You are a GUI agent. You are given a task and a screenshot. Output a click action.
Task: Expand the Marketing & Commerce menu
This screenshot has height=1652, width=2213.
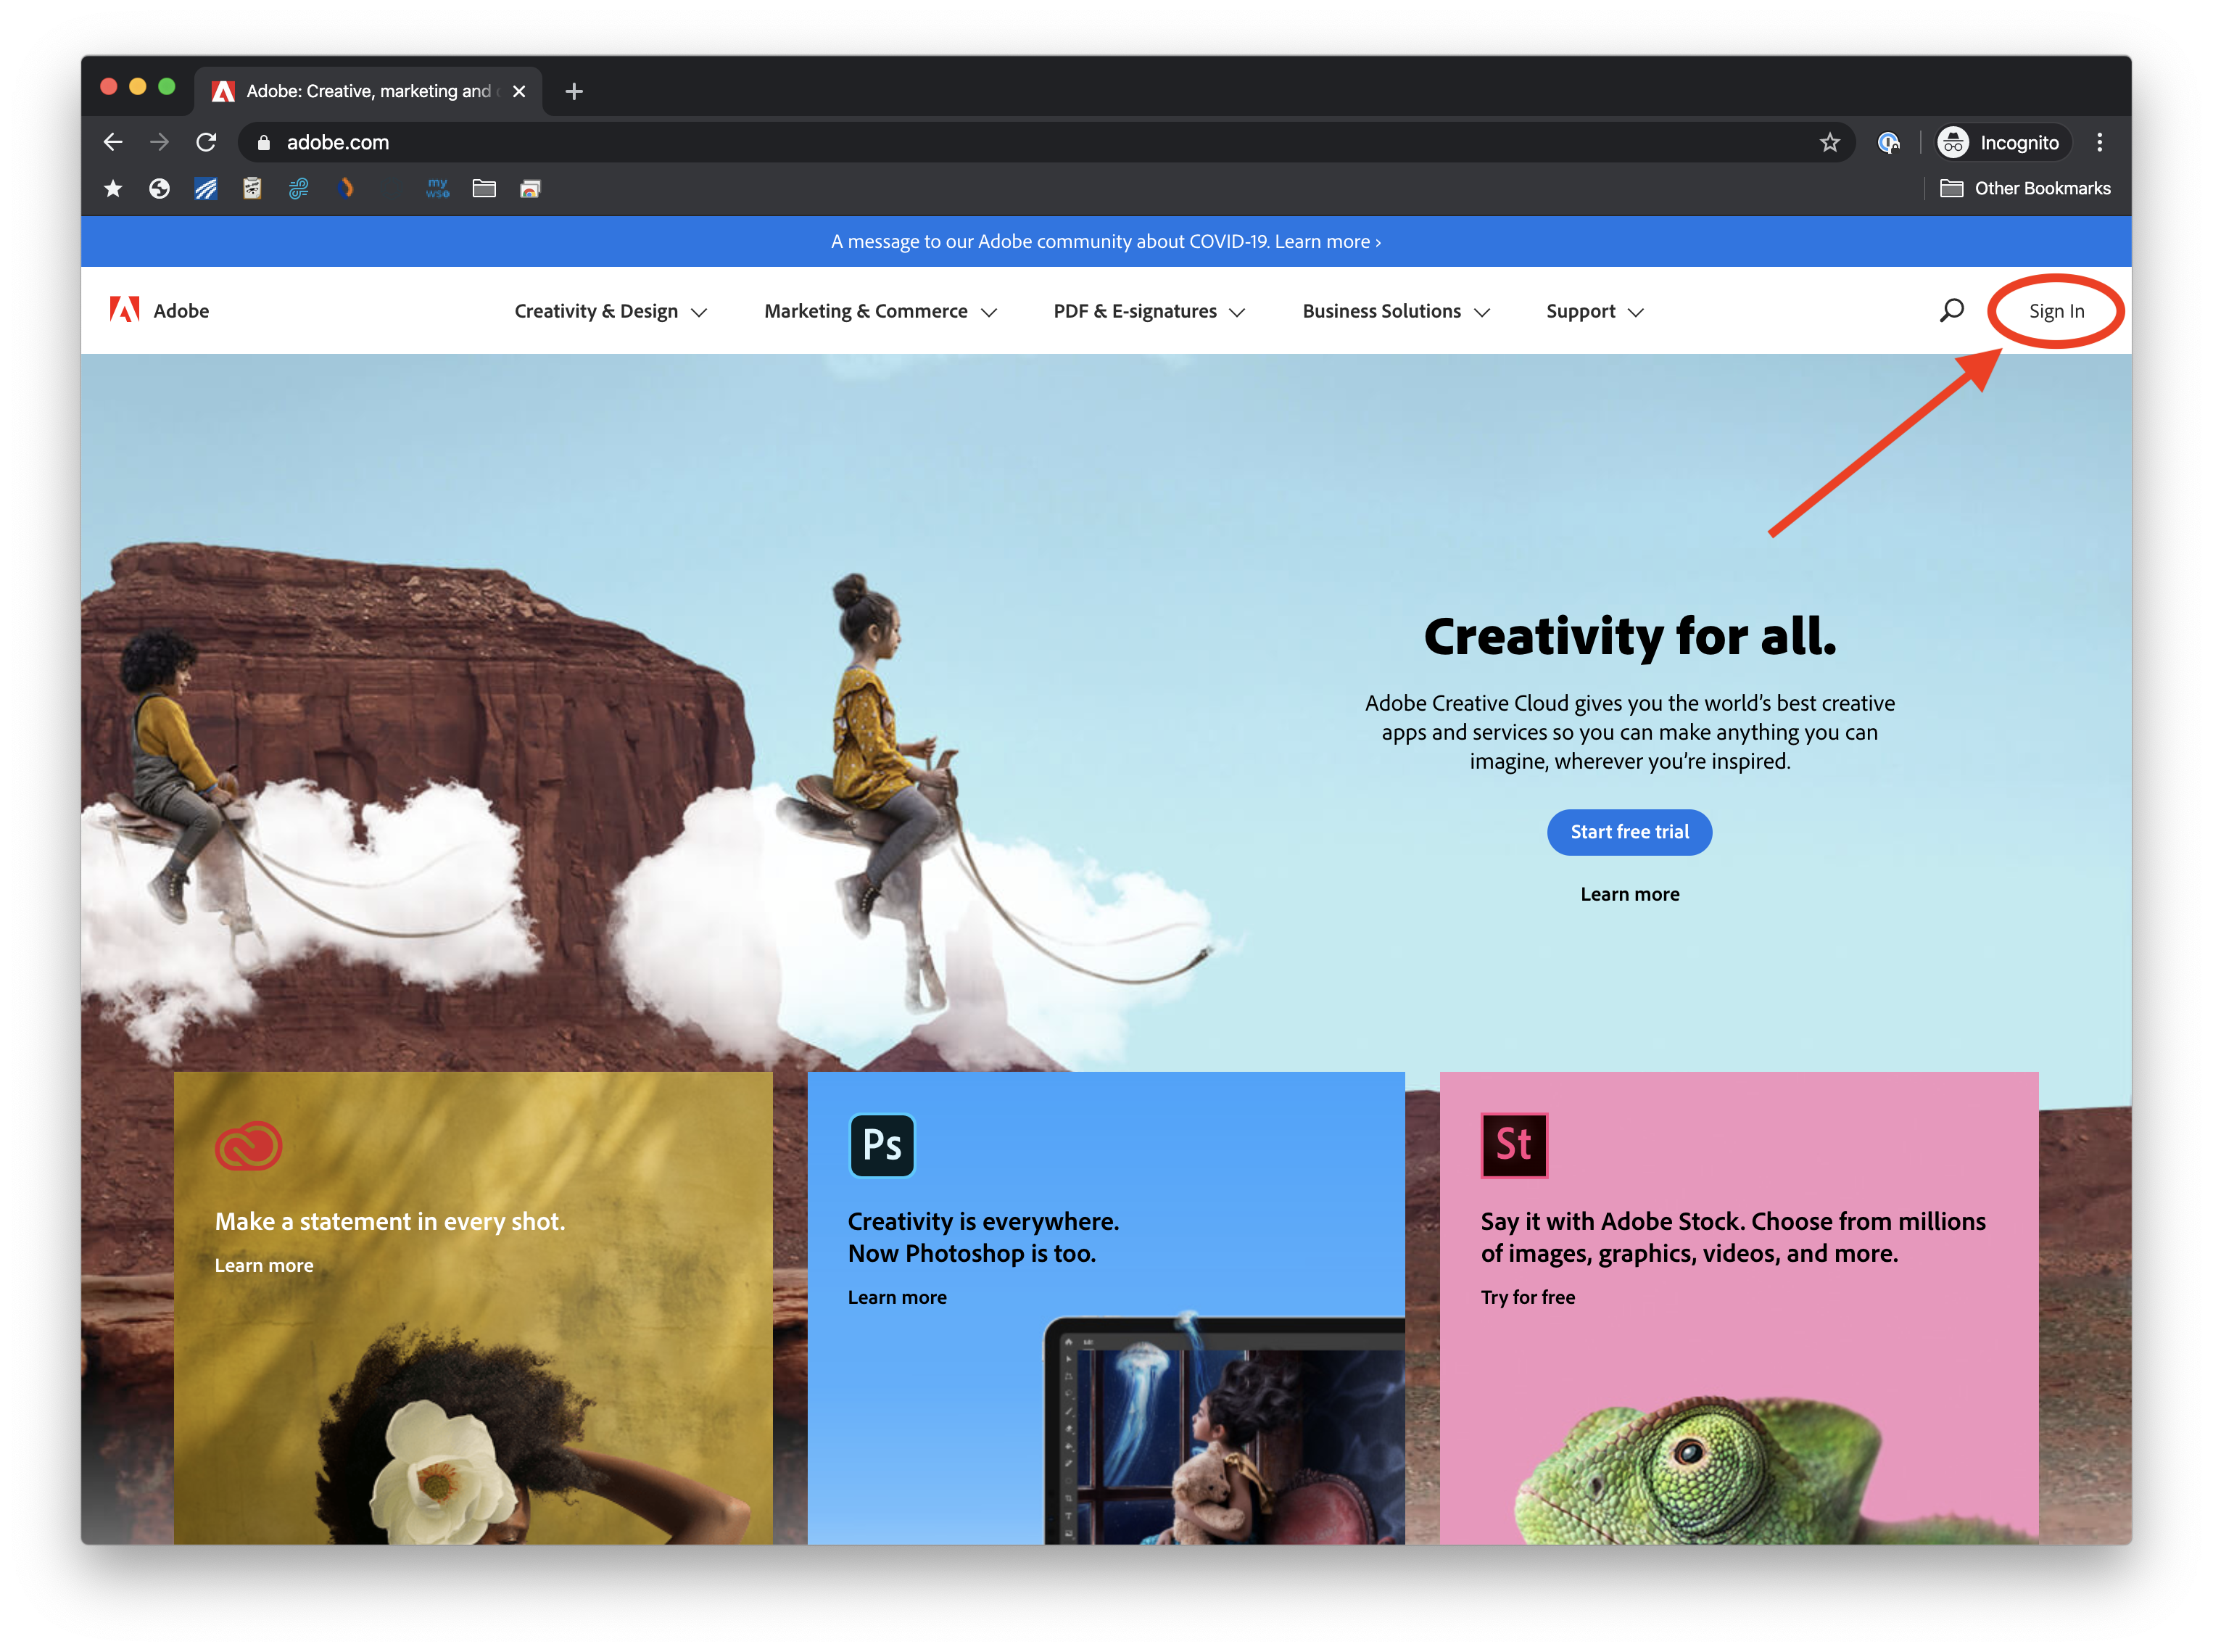pyautogui.click(x=880, y=311)
